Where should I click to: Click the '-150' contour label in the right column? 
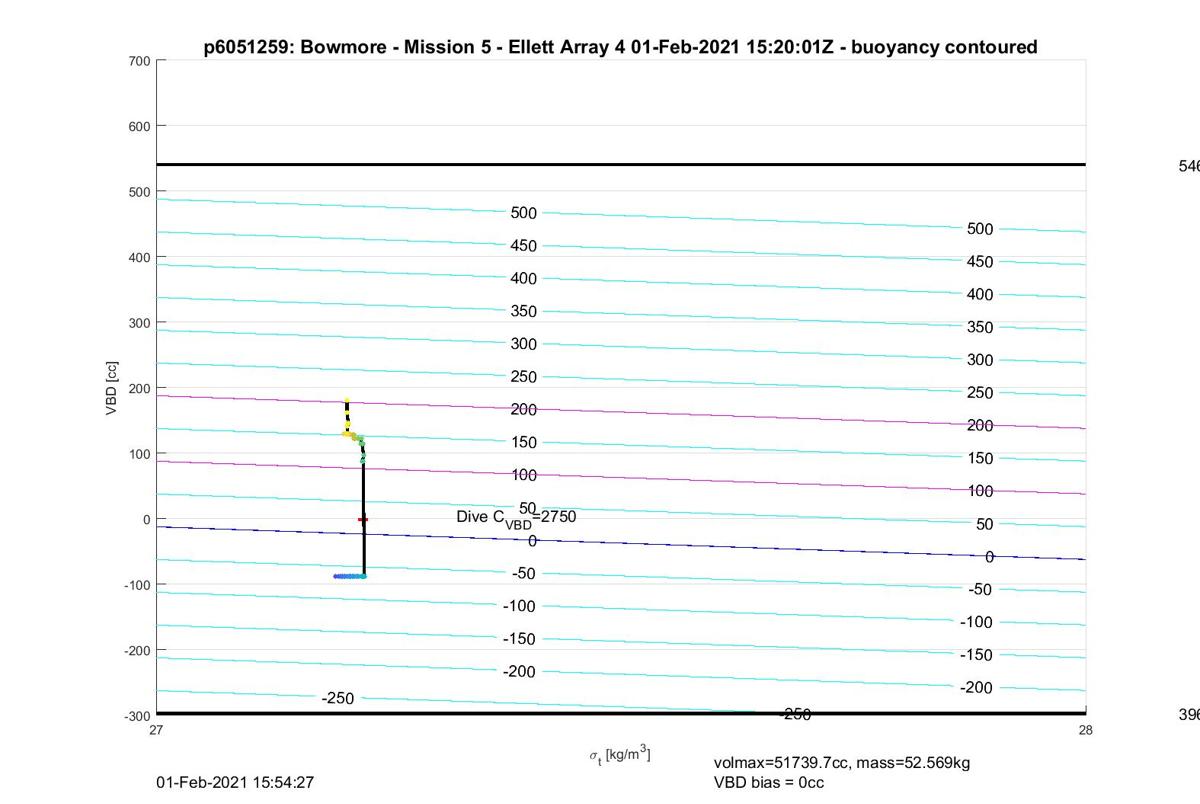[976, 655]
